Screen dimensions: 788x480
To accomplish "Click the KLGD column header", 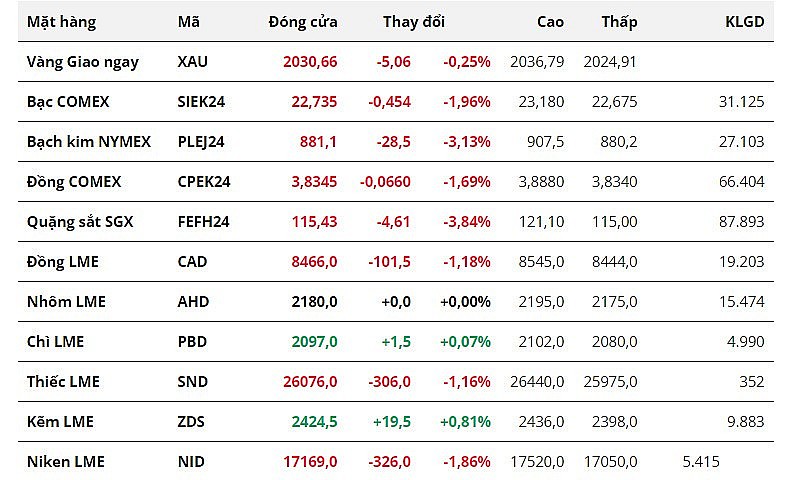I will [744, 21].
